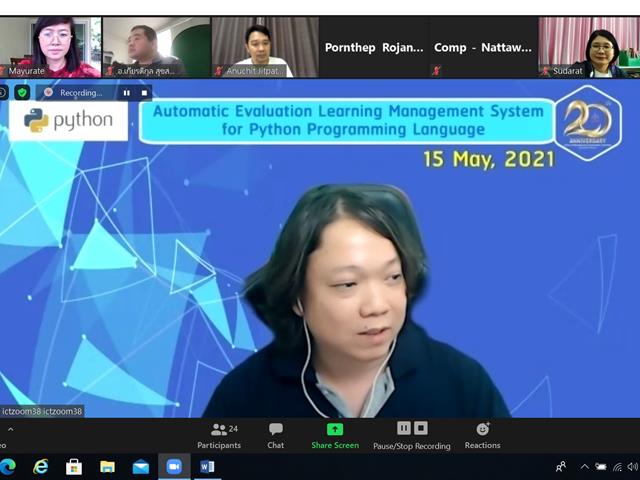This screenshot has height=480, width=640.
Task: Select Mayurate's video thumbnail
Action: [50, 47]
